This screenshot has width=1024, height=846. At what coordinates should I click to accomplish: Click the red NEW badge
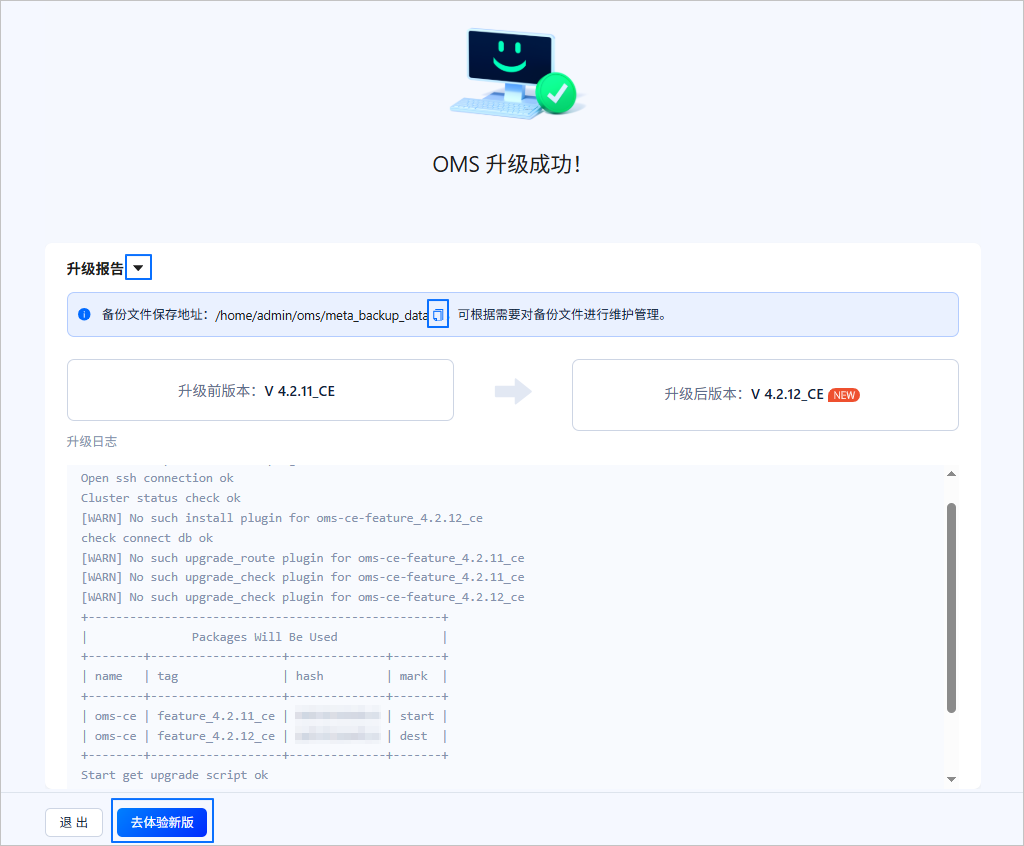click(844, 395)
